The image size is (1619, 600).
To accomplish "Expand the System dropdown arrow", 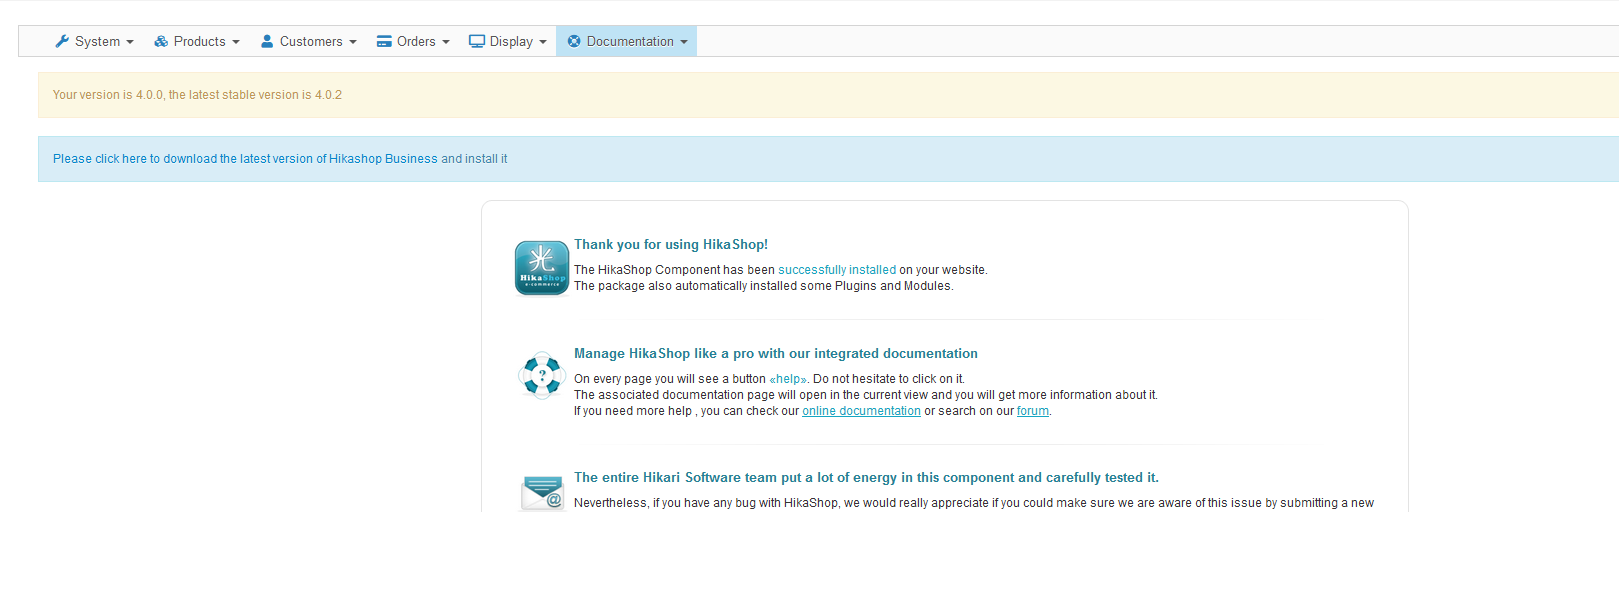I will [x=130, y=42].
